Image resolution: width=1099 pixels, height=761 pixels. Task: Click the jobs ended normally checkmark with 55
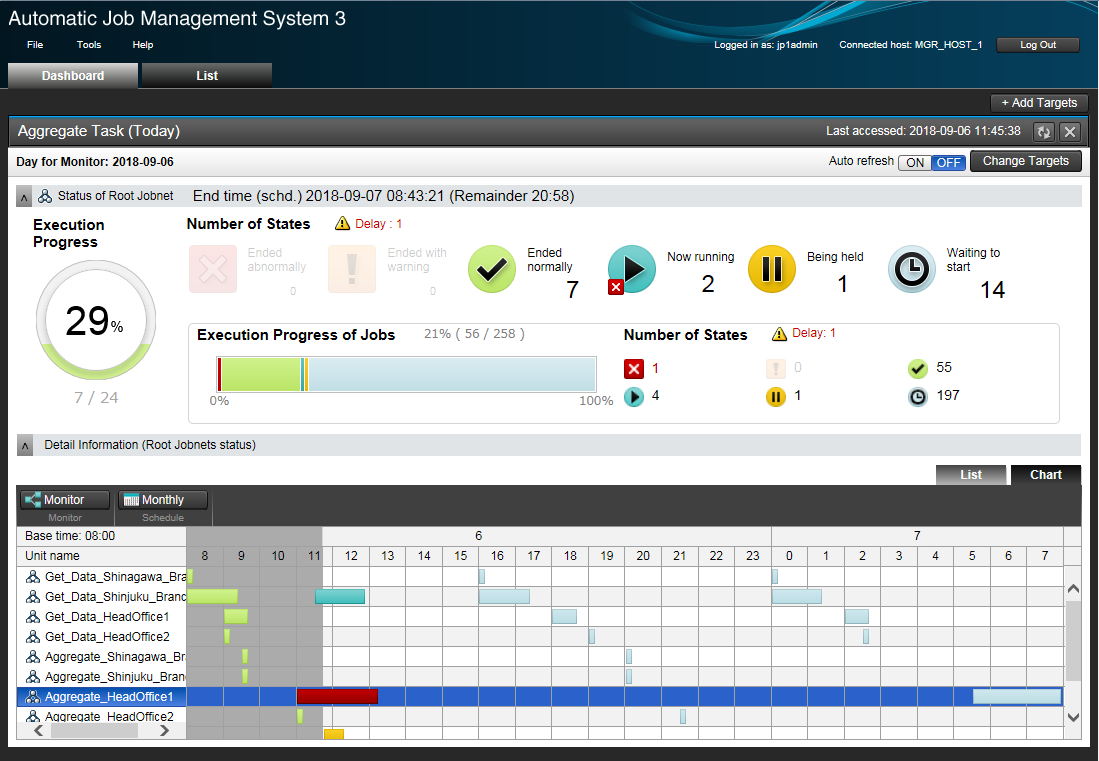(x=917, y=369)
